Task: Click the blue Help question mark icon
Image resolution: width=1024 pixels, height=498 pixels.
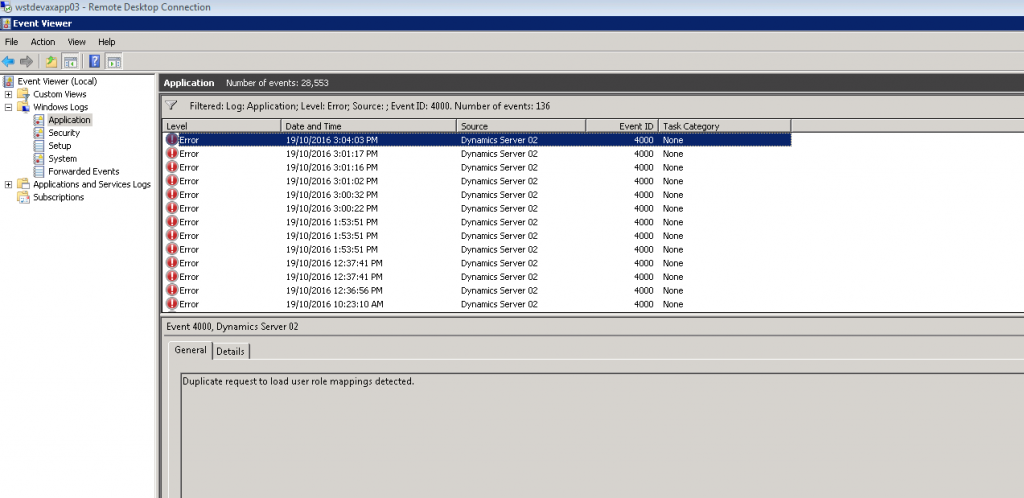Action: click(x=95, y=62)
